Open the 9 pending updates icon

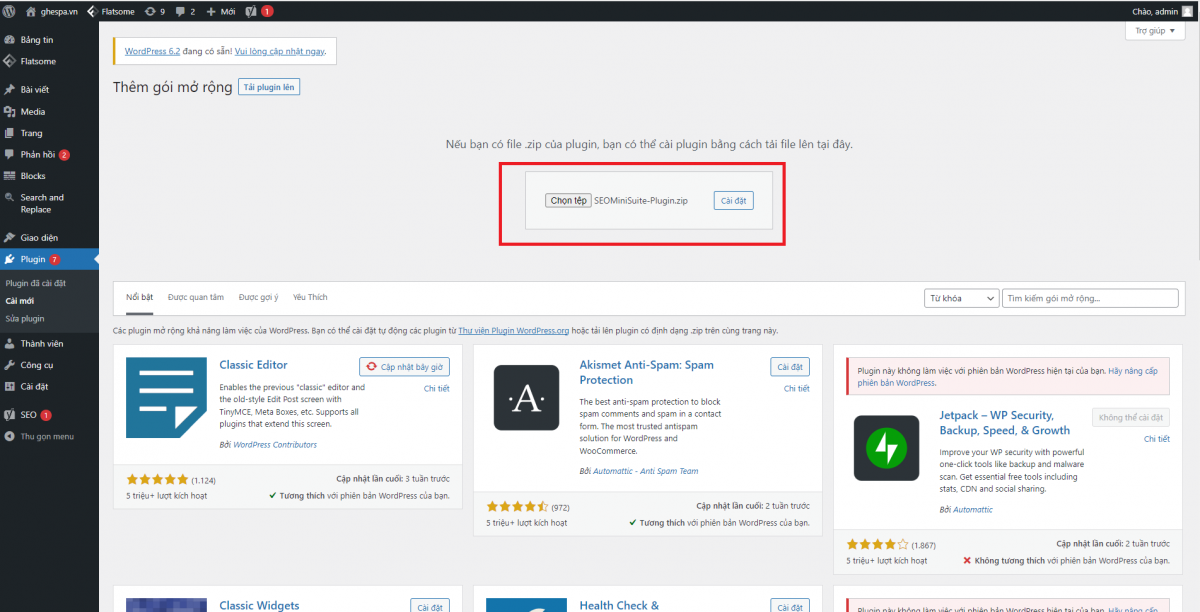[155, 11]
